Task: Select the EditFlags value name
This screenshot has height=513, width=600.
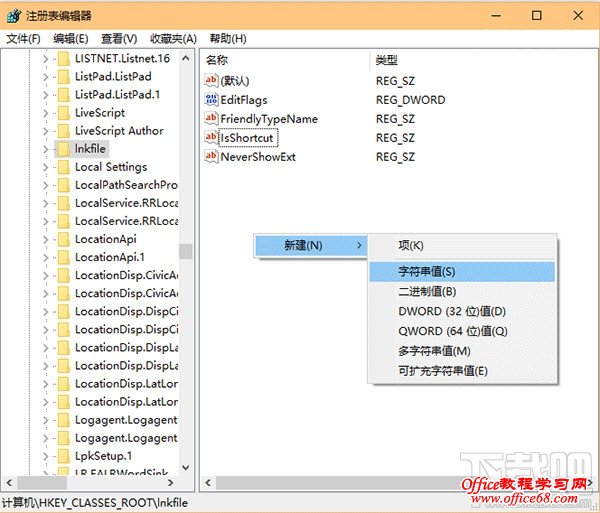Action: tap(244, 100)
